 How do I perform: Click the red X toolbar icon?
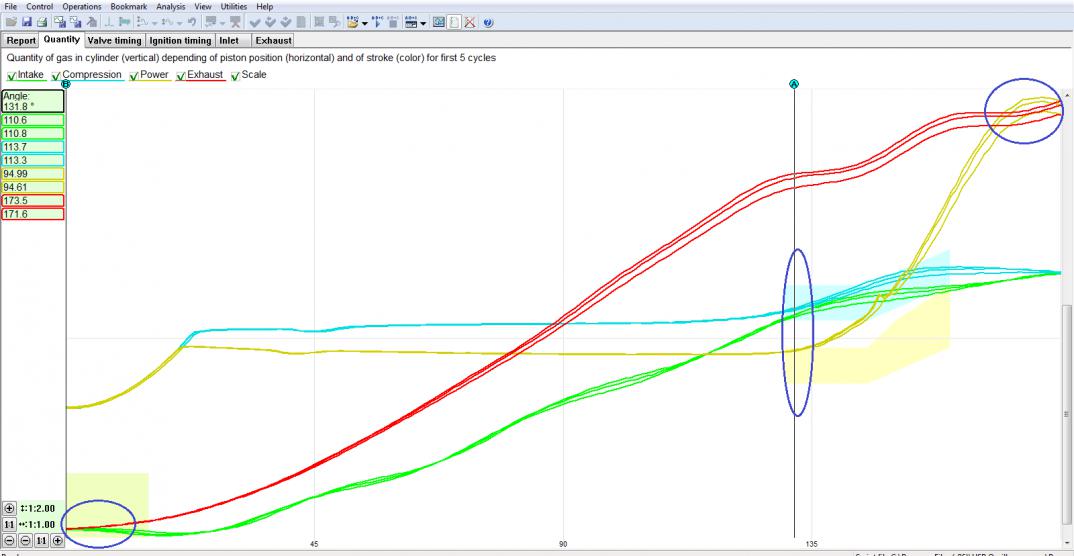[x=469, y=21]
